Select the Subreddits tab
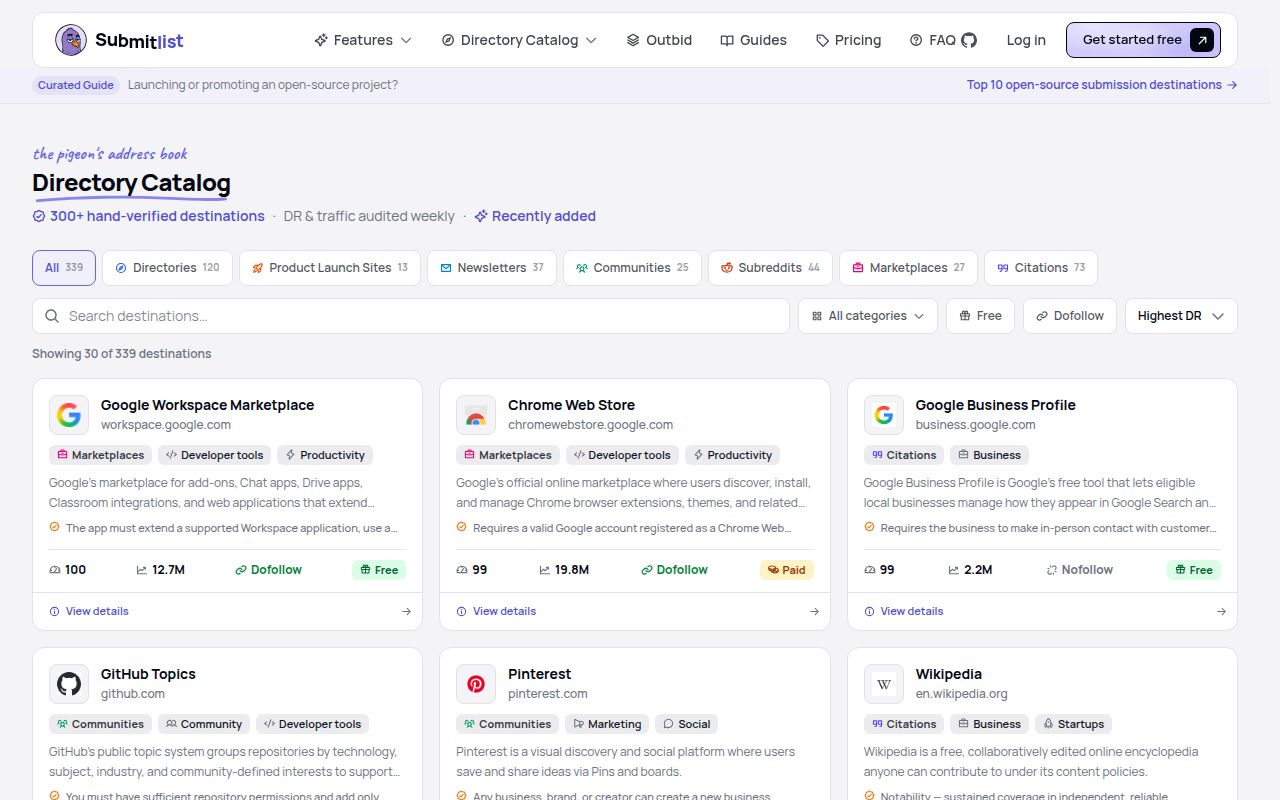 click(x=770, y=268)
